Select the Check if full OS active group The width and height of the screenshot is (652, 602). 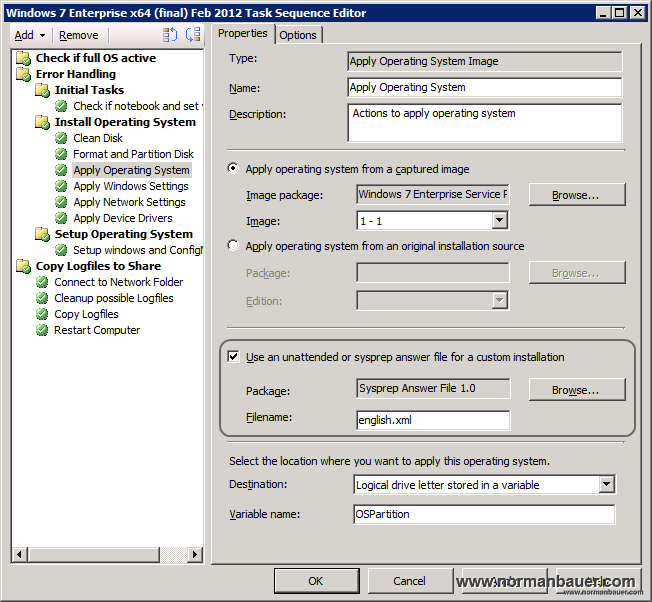pyautogui.click(x=96, y=58)
